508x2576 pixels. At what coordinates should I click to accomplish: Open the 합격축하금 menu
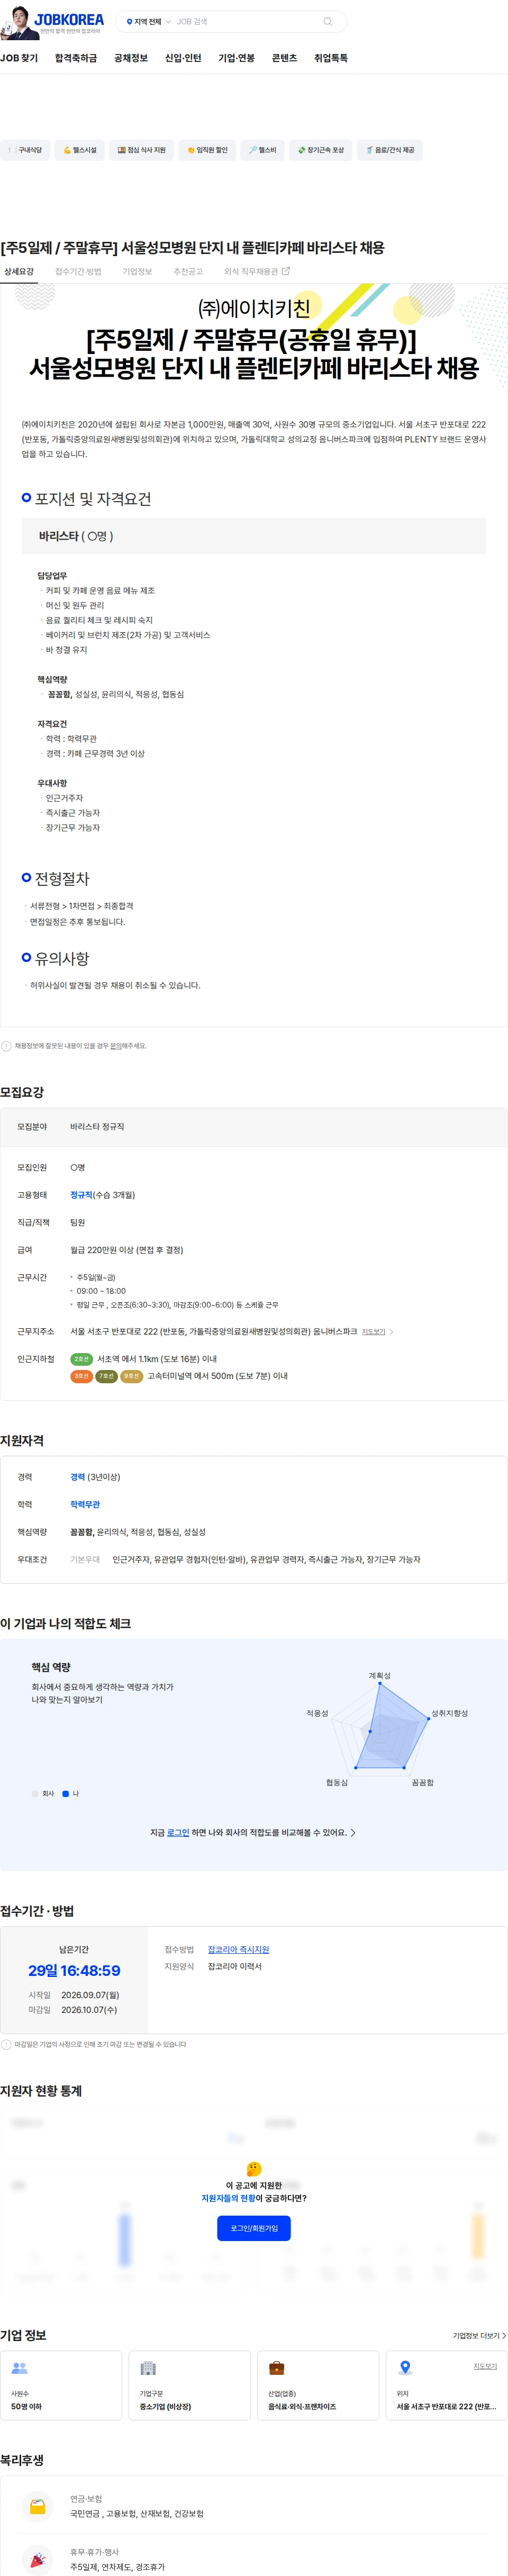point(76,58)
